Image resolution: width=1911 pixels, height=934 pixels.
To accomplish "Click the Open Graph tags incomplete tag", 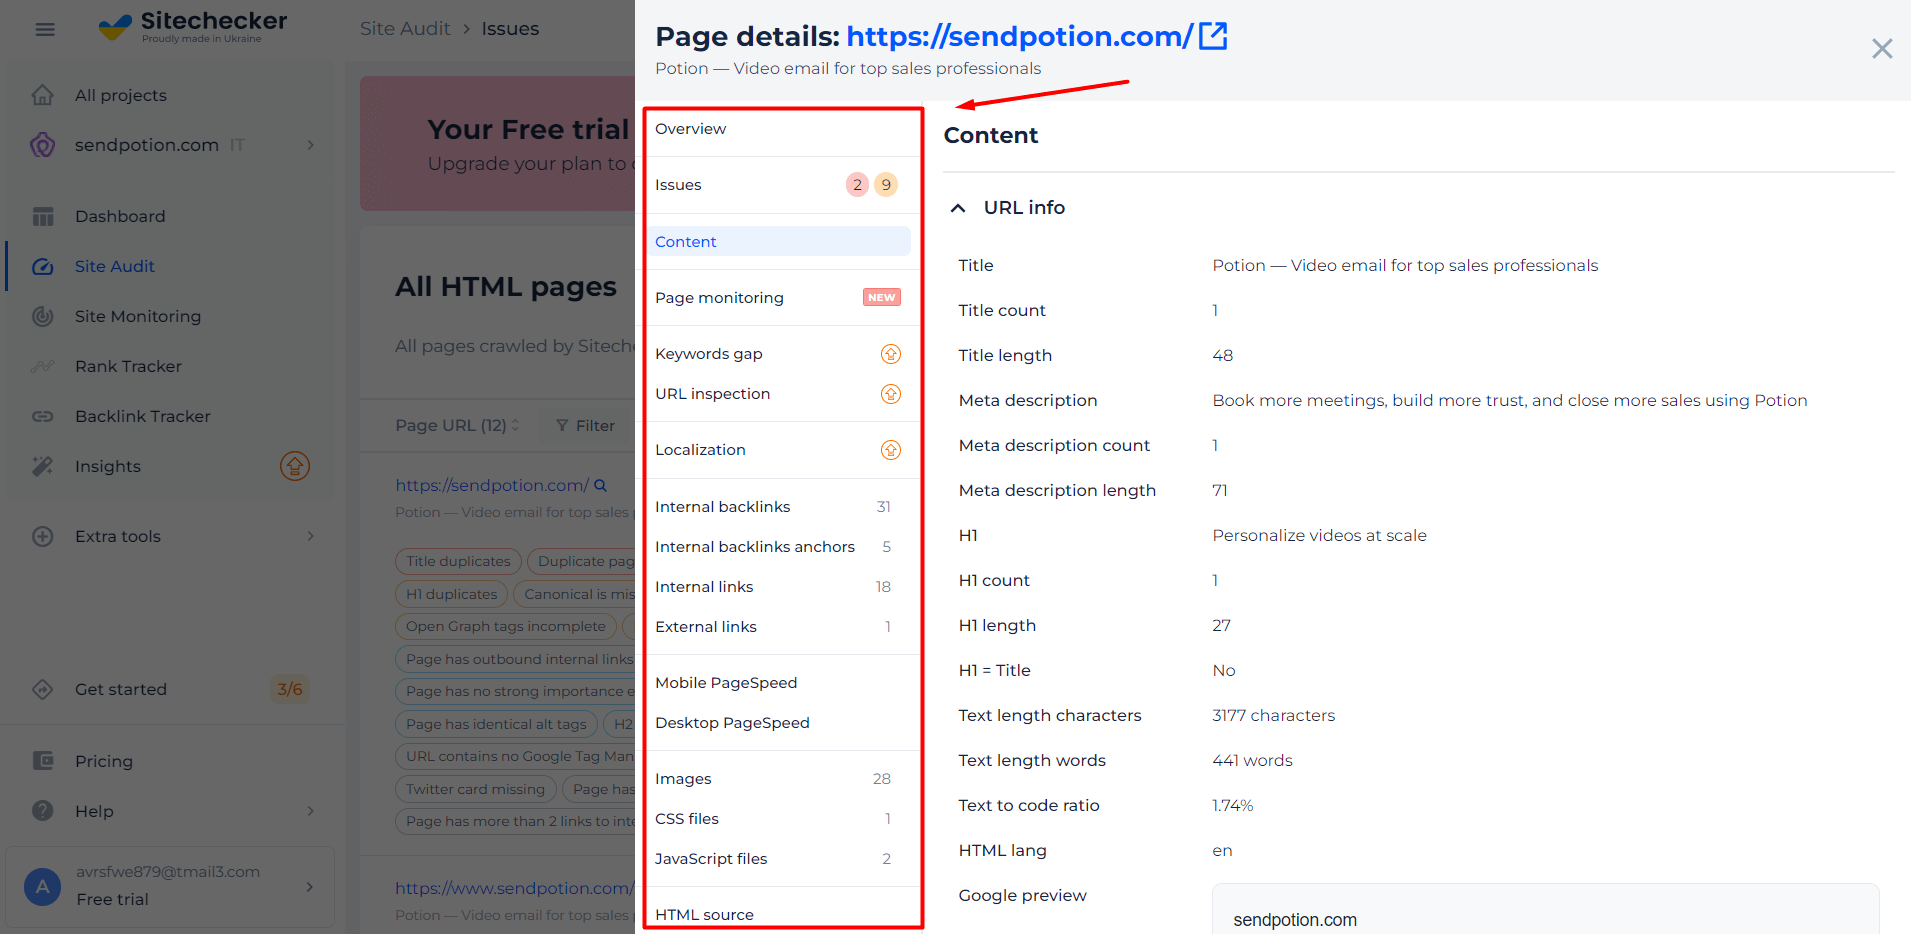I will [506, 626].
